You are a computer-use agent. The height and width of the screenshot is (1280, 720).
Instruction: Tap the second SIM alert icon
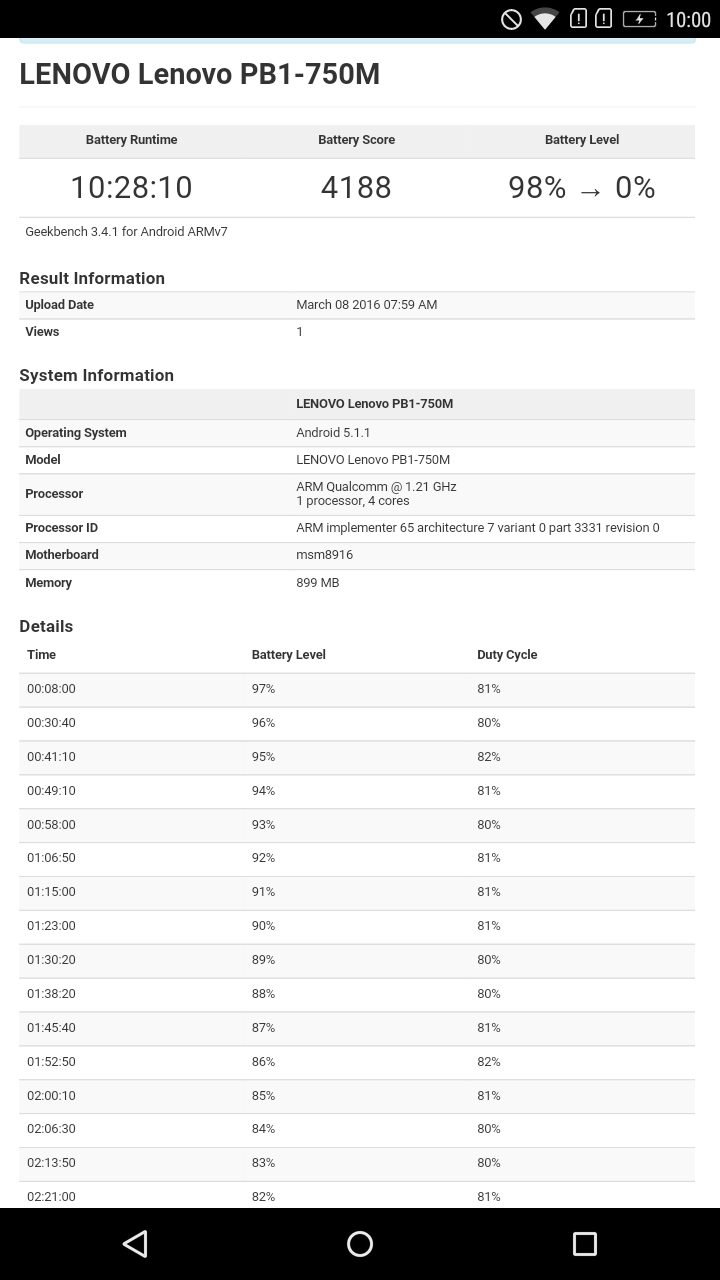(x=603, y=18)
